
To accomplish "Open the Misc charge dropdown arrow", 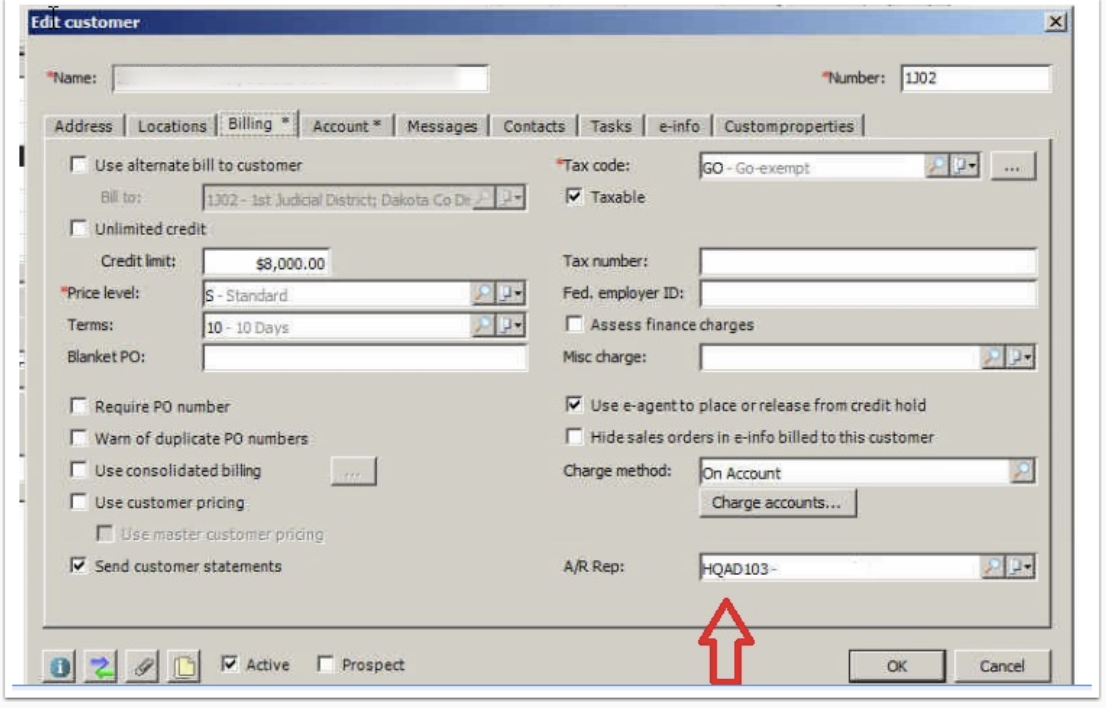I will coord(1021,357).
